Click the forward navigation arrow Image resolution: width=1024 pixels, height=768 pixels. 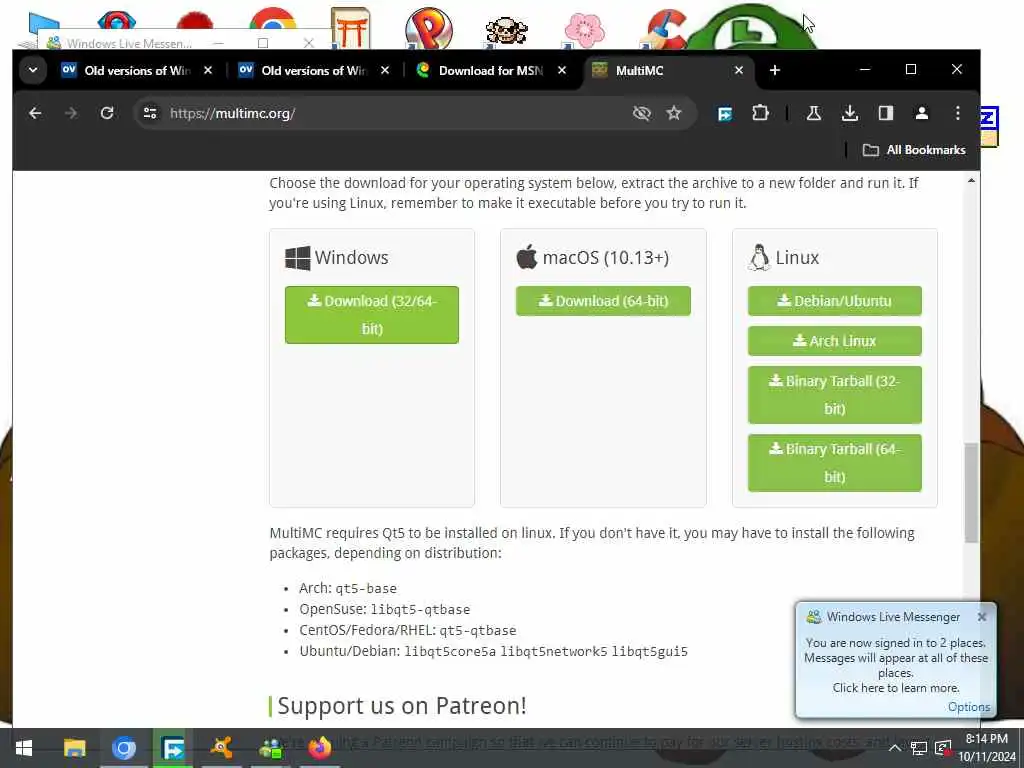pos(71,113)
